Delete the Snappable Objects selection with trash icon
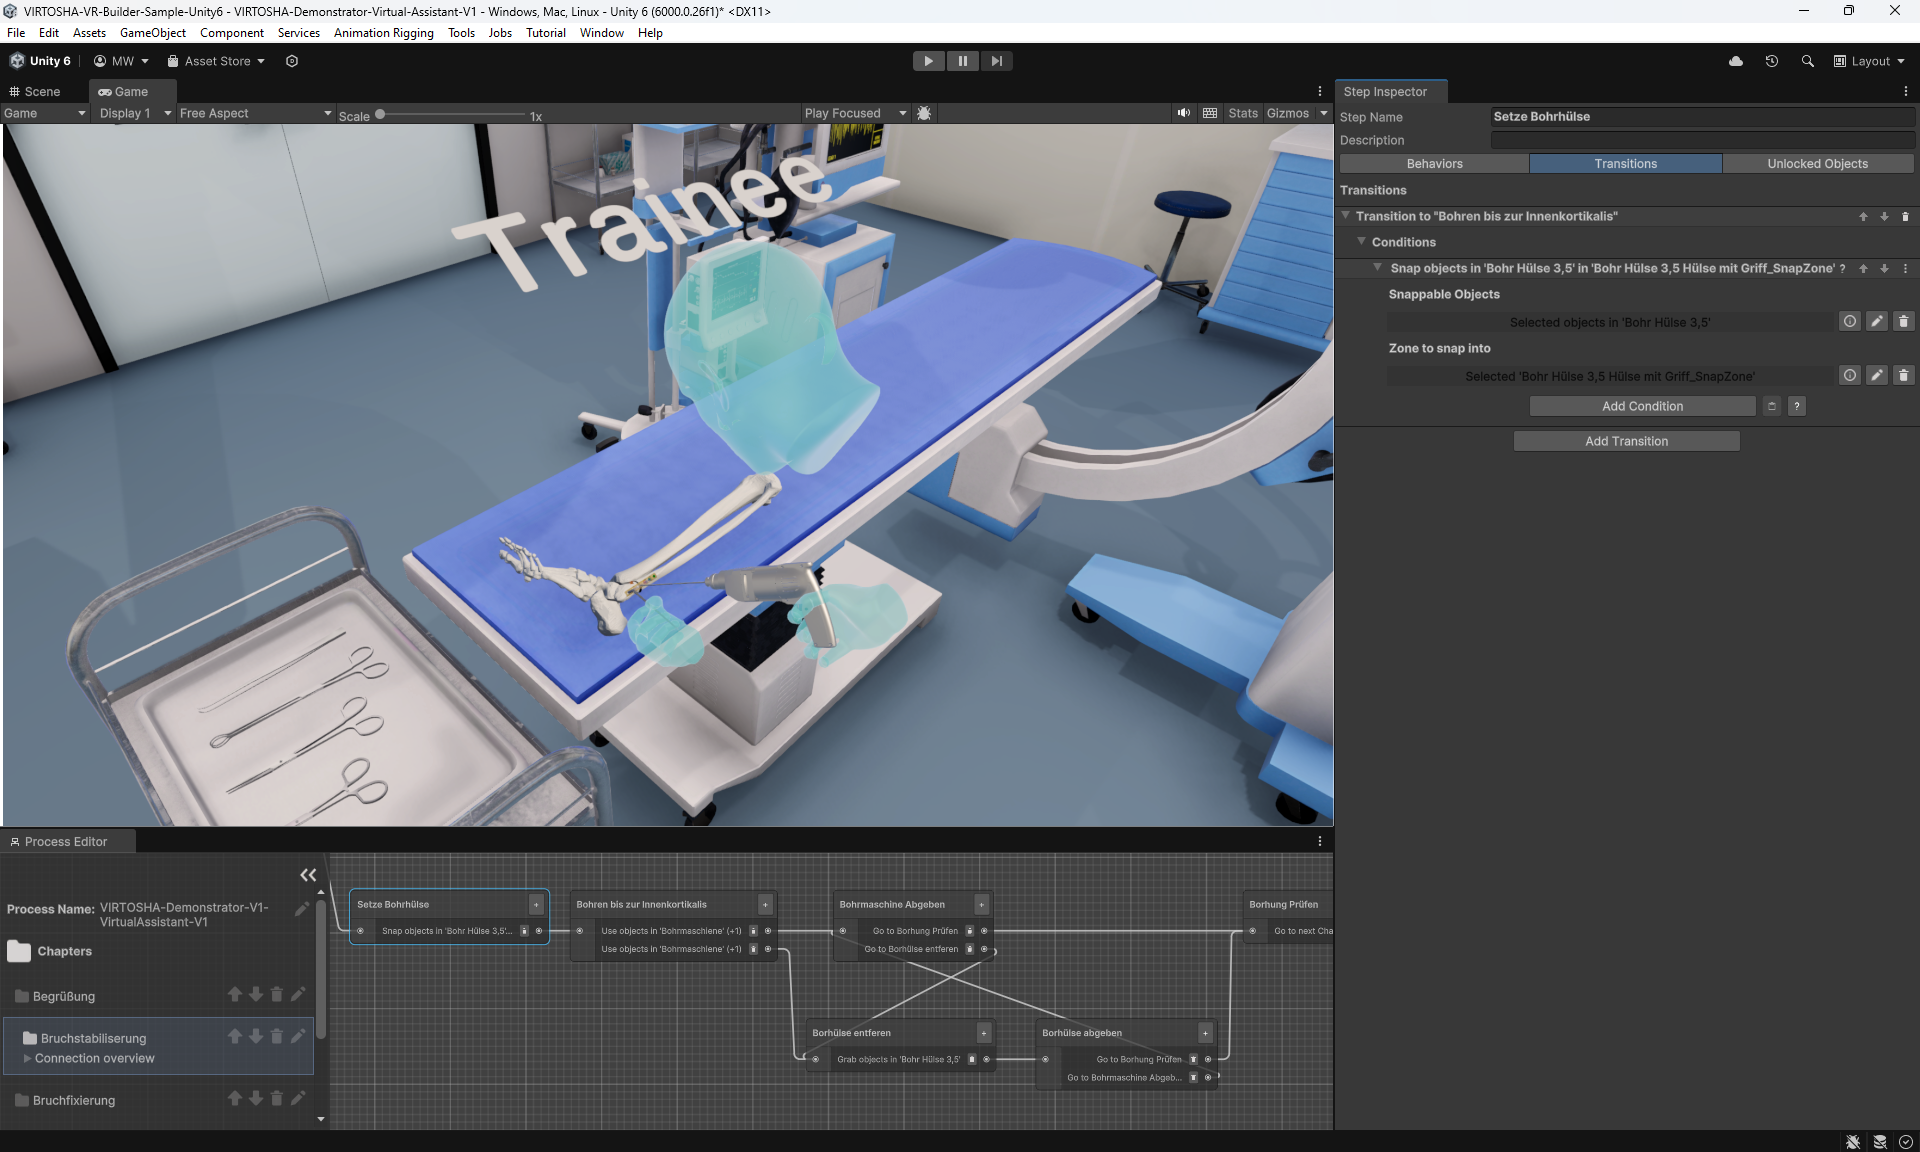 1903,322
